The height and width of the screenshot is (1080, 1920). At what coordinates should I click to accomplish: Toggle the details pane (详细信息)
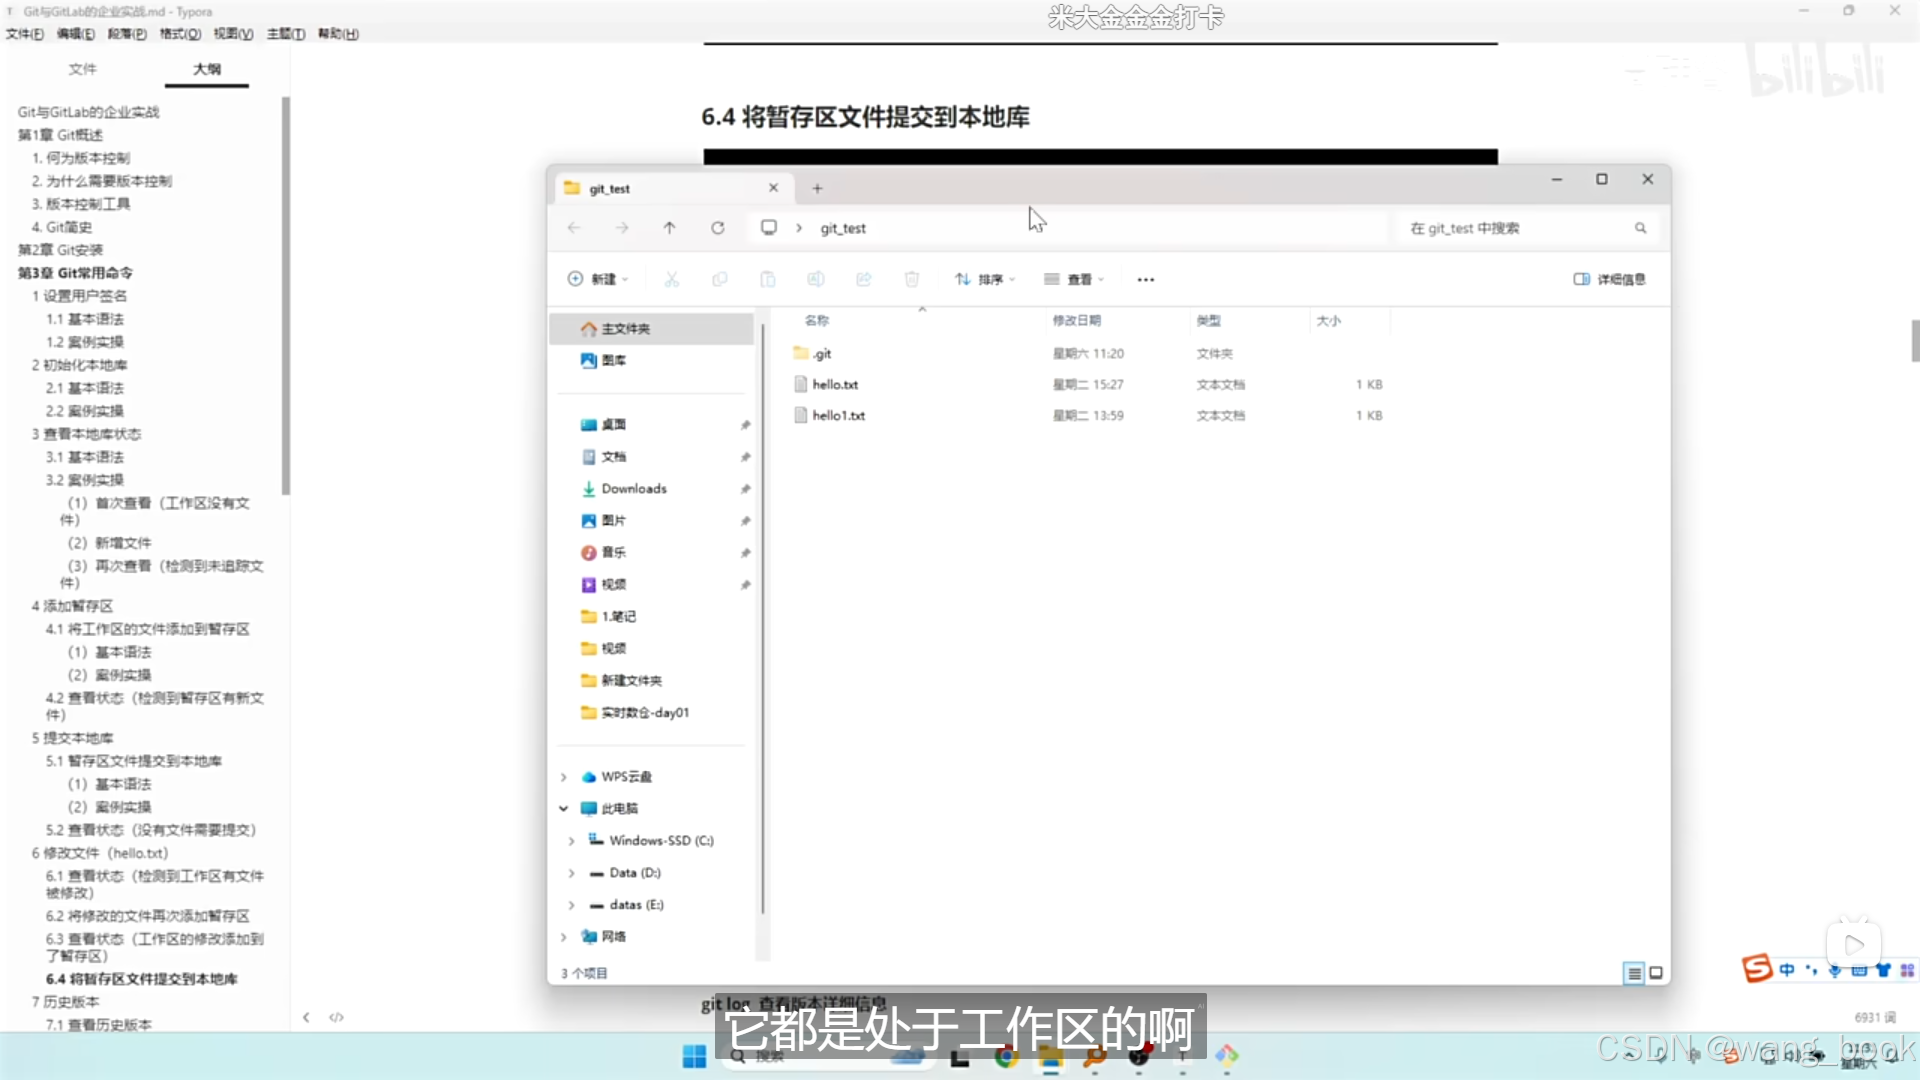[1610, 280]
